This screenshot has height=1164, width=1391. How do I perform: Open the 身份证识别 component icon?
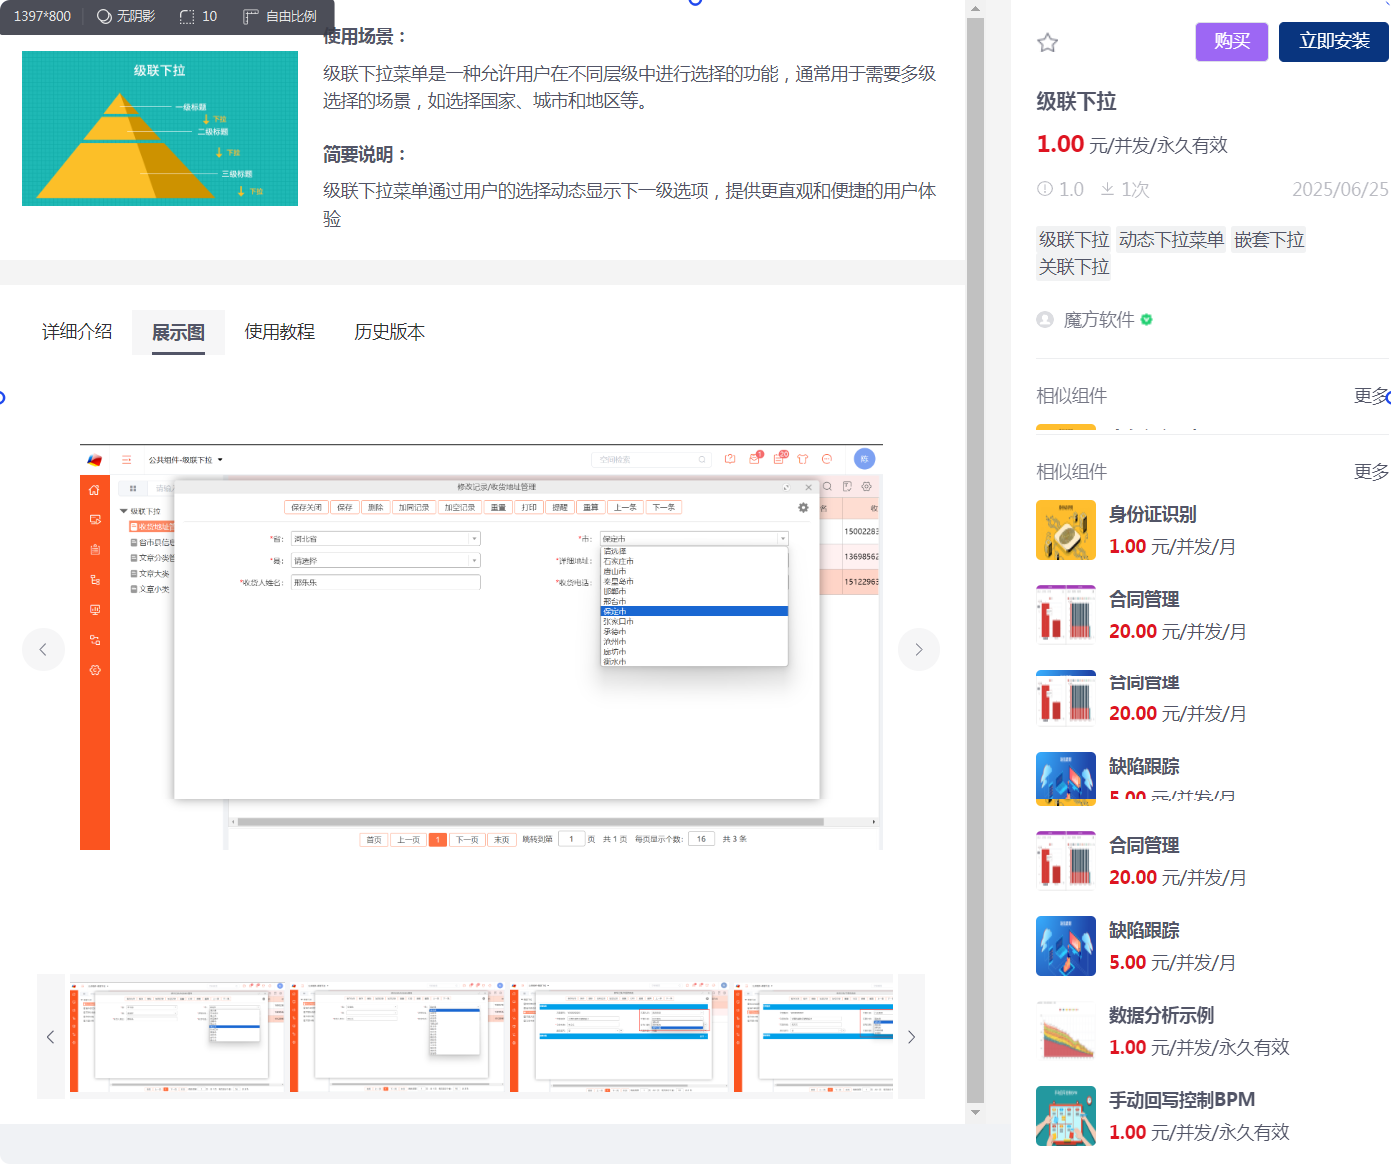coord(1066,530)
